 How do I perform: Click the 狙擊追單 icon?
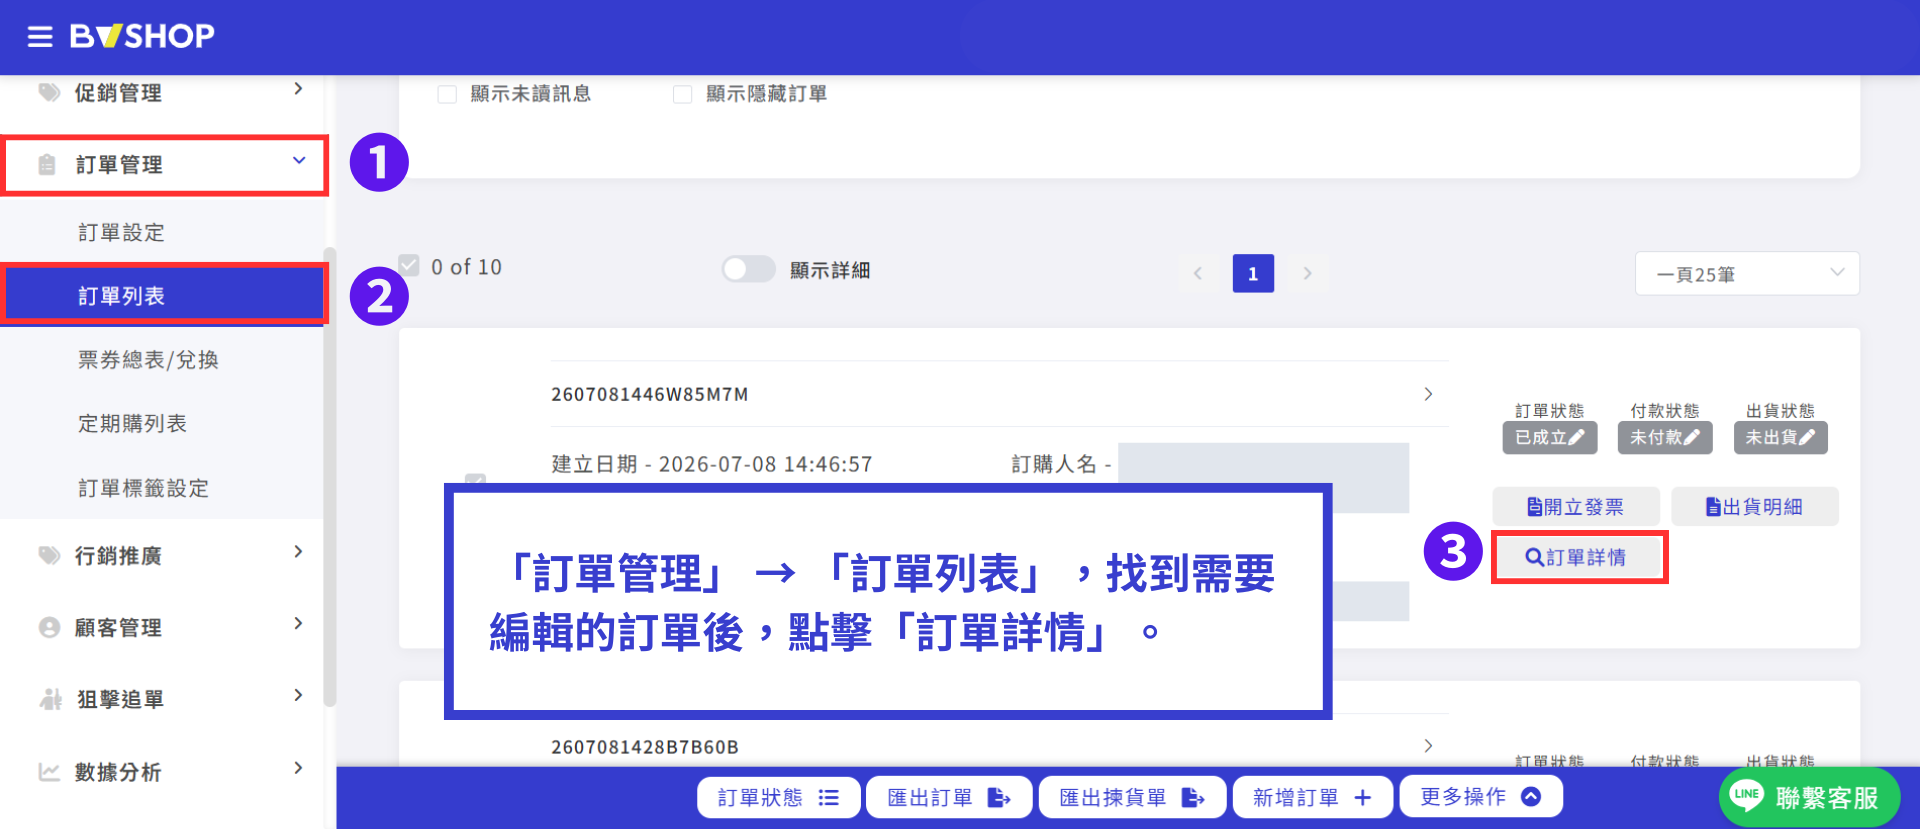(x=50, y=699)
